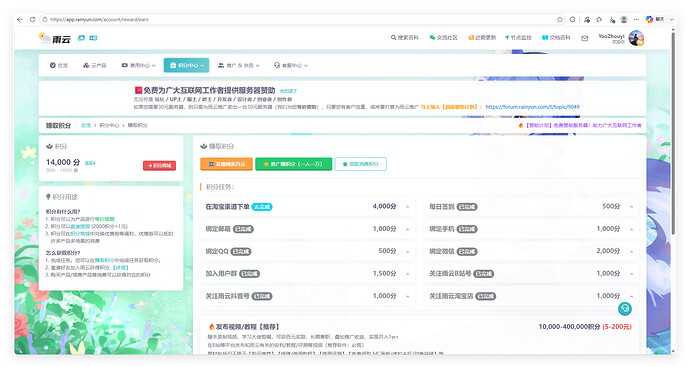
Task: Collapse the 关注雨云淘宝店 task row
Action: 631,296
